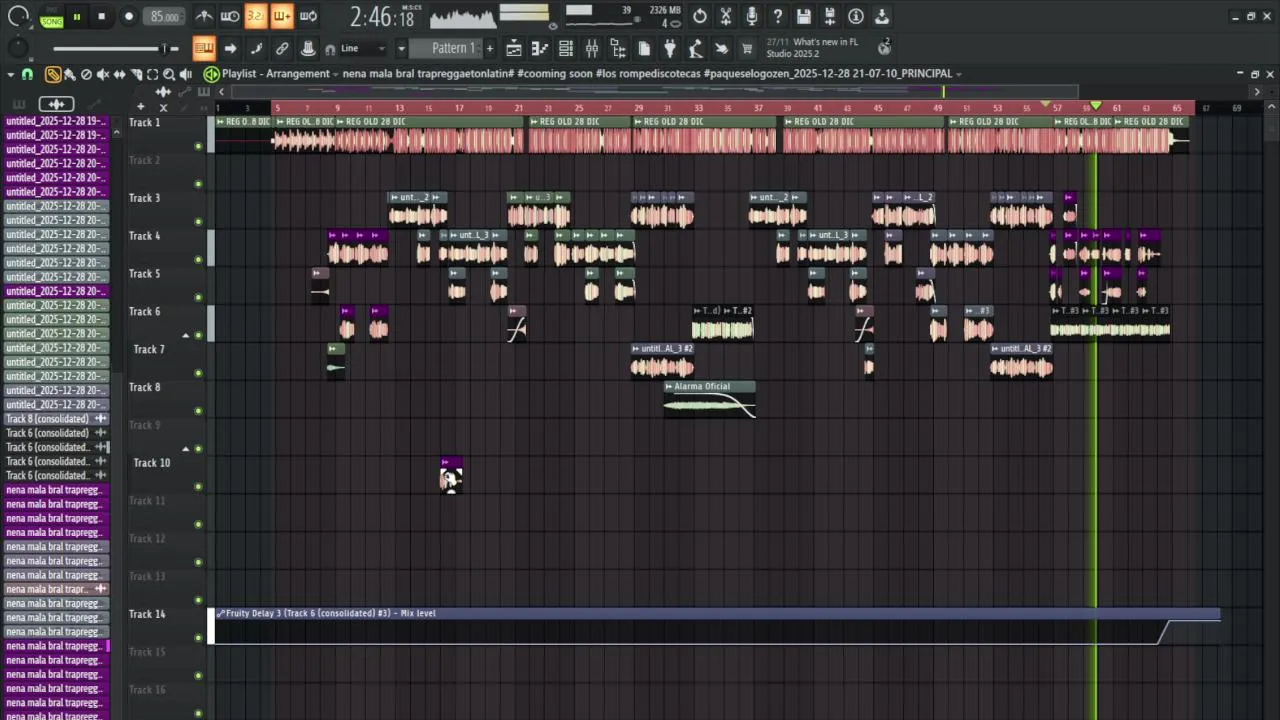This screenshot has height=720, width=1280.
Task: Mute Track 4 with its green LED
Action: pos(198,260)
